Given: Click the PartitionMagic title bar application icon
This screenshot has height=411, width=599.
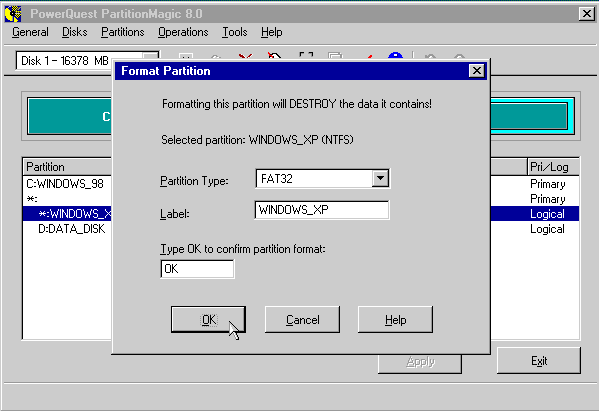Looking at the screenshot, I should click(13, 14).
